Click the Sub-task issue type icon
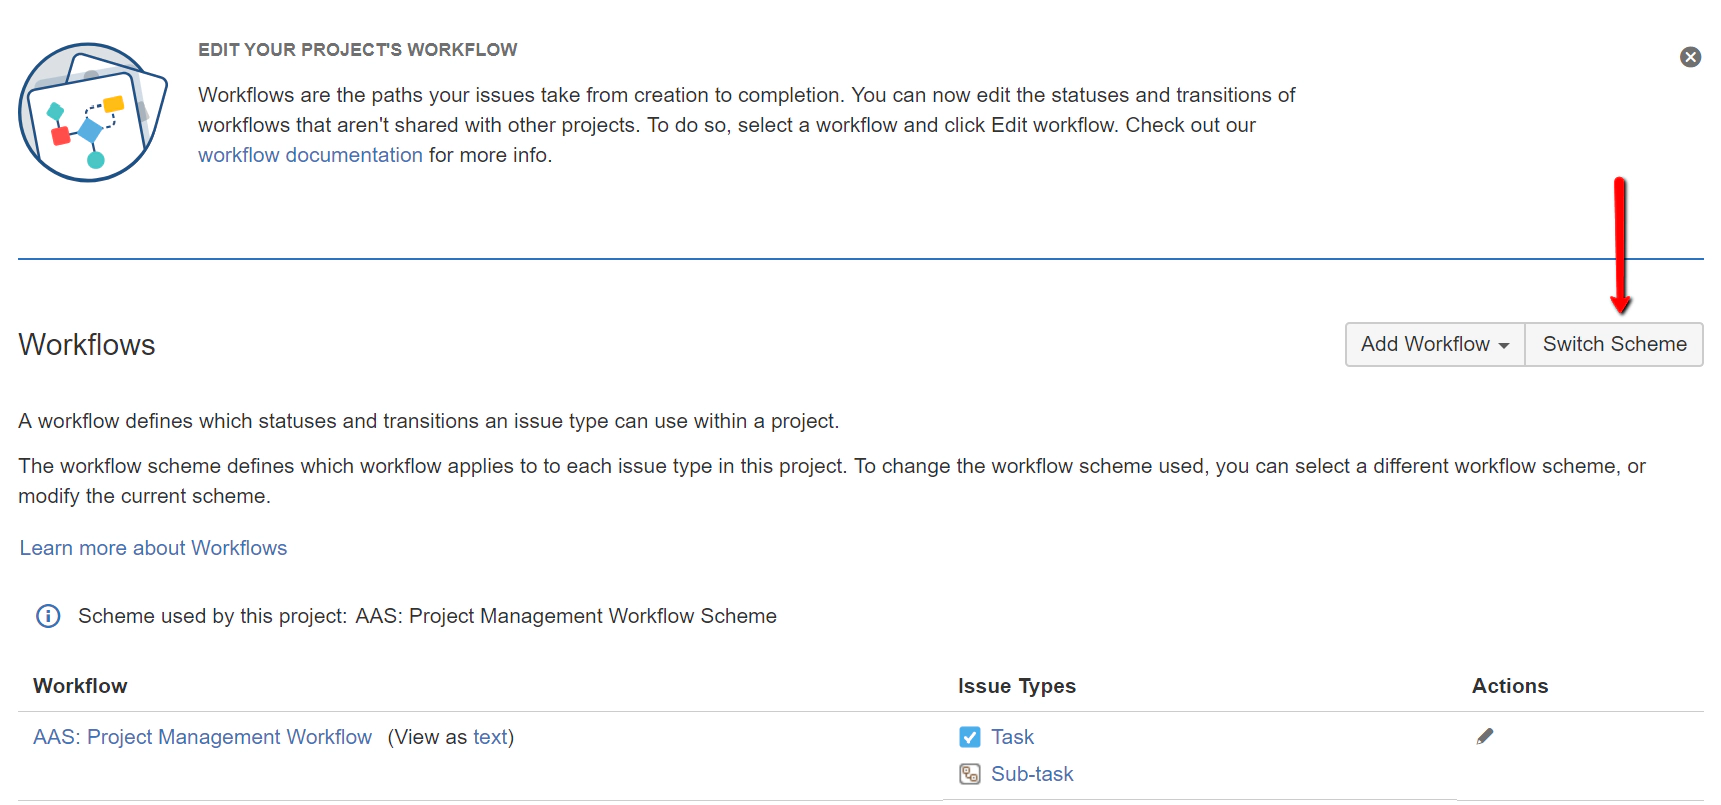Screen dimensions: 1721x805 (969, 774)
